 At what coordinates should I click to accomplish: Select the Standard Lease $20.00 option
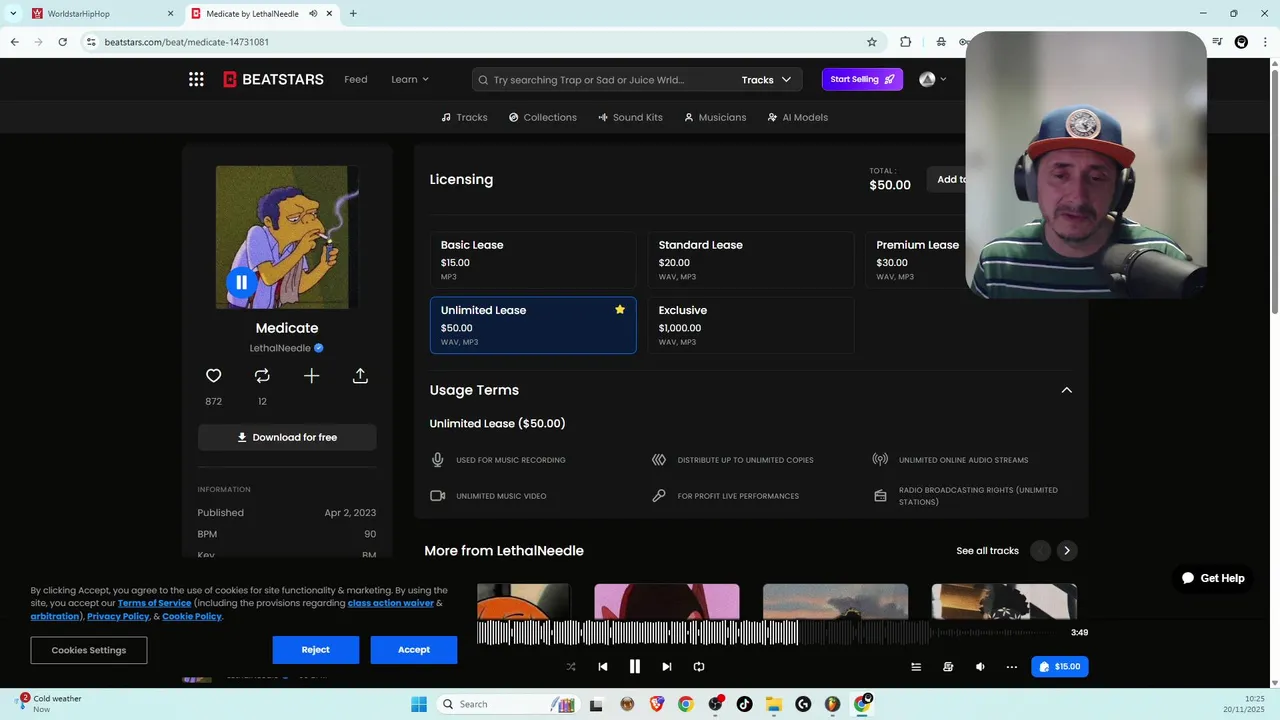click(750, 260)
